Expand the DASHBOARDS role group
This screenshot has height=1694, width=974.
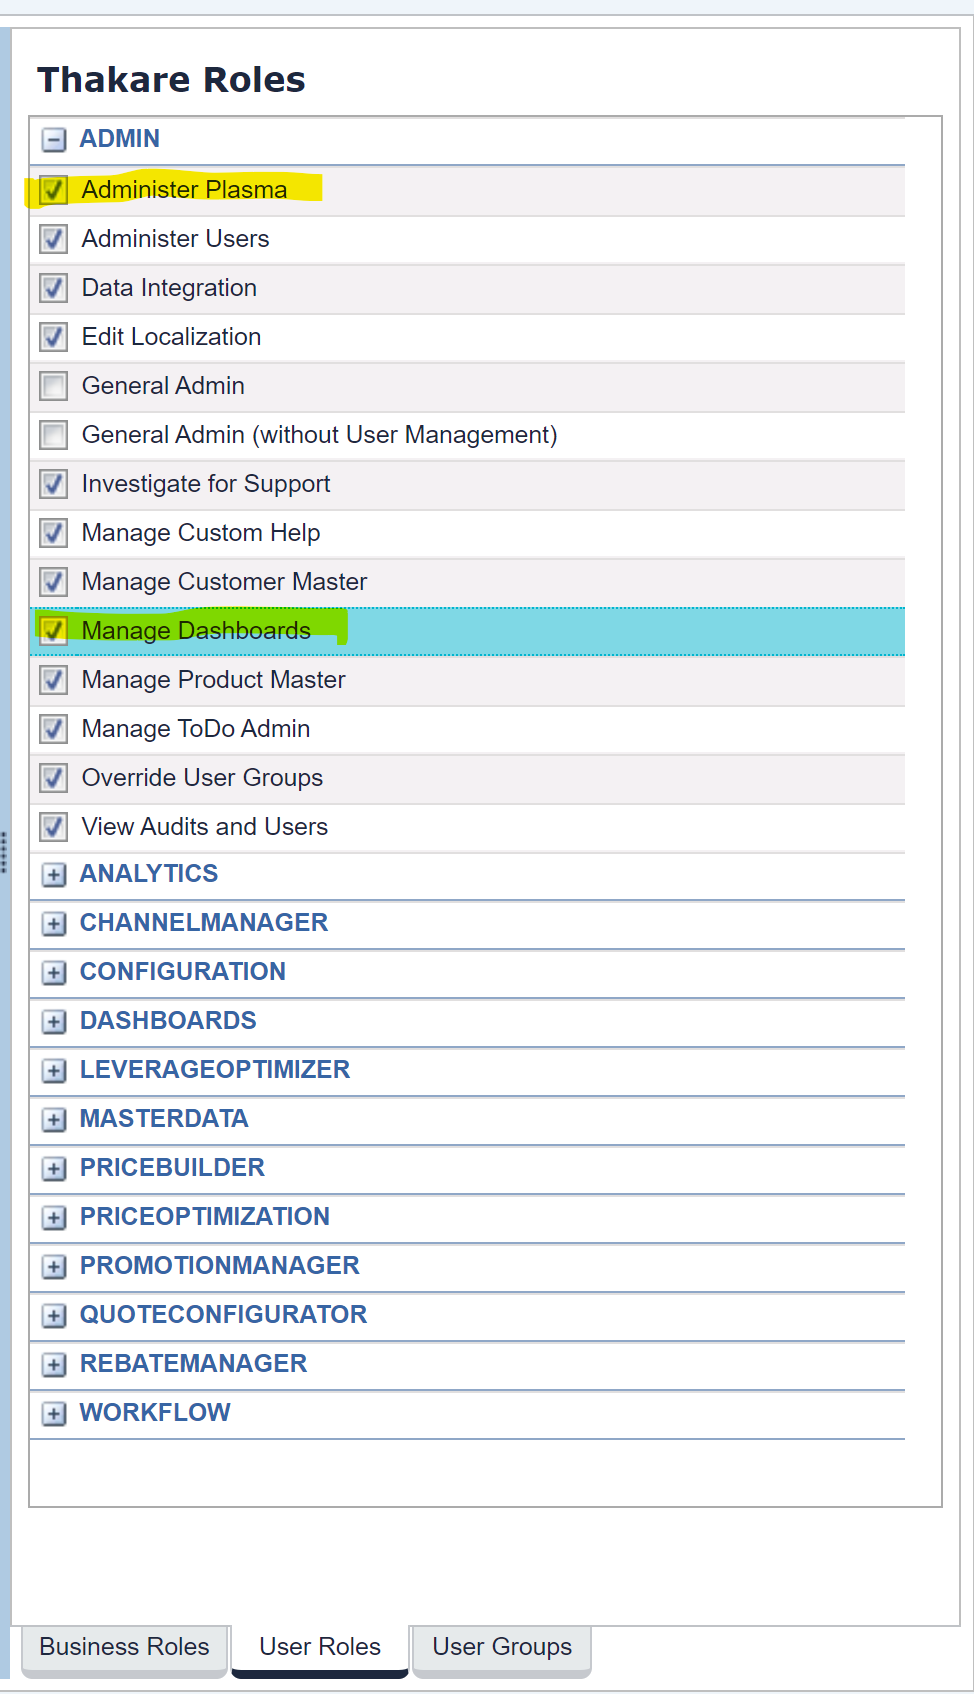(54, 1022)
